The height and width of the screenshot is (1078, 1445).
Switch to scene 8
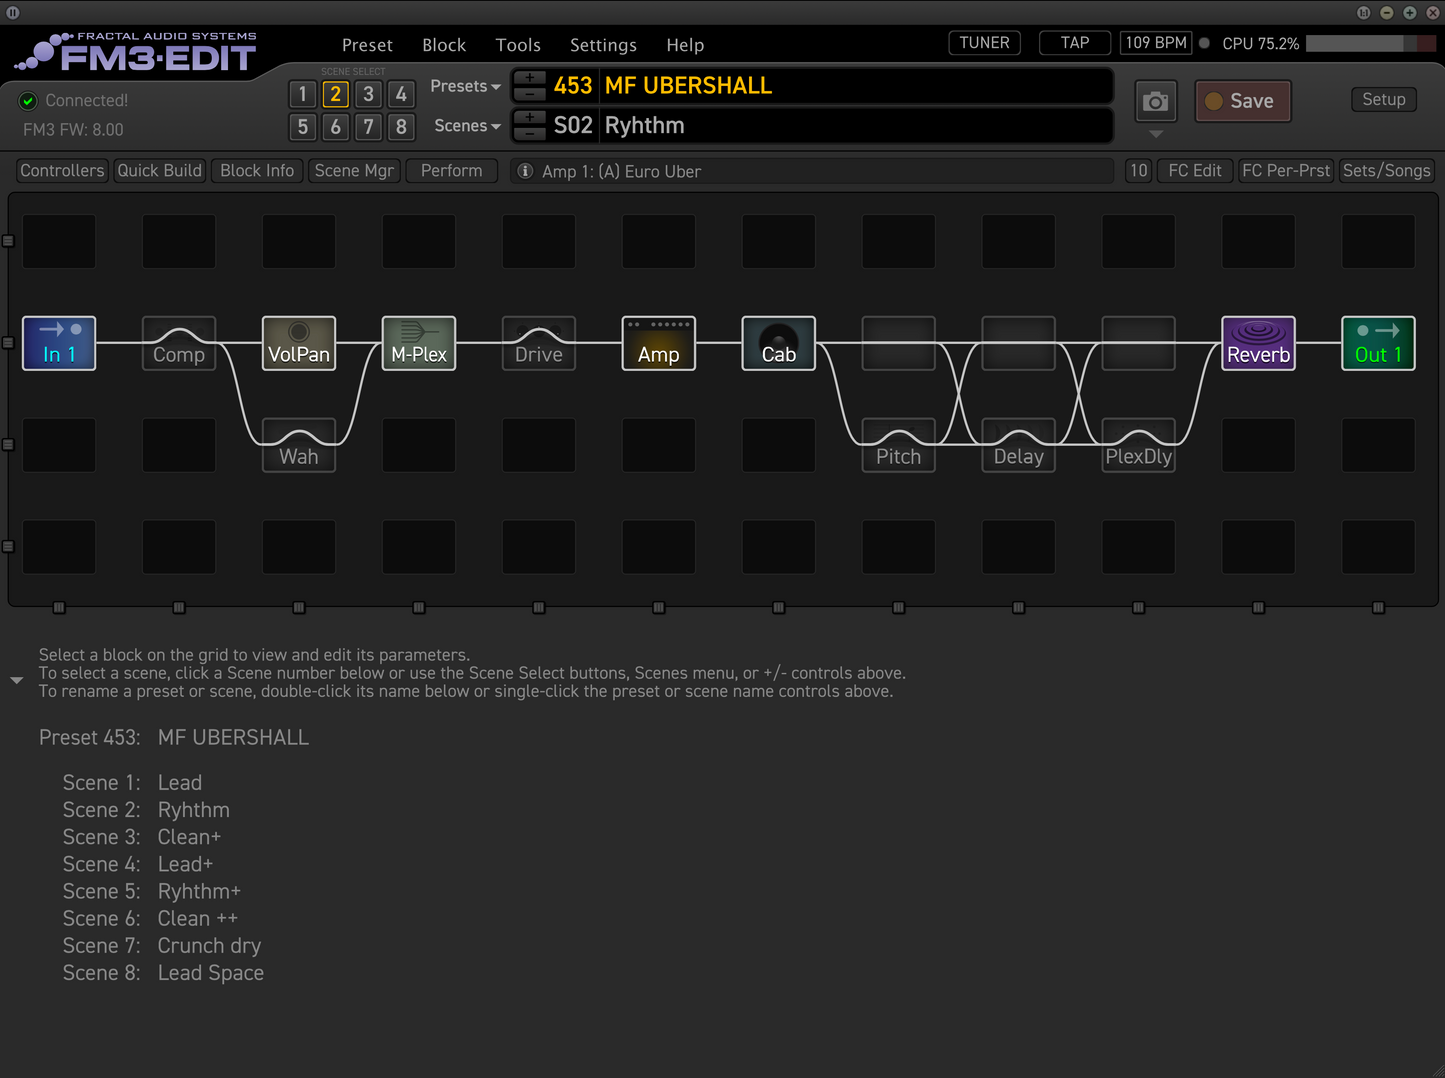click(x=402, y=127)
